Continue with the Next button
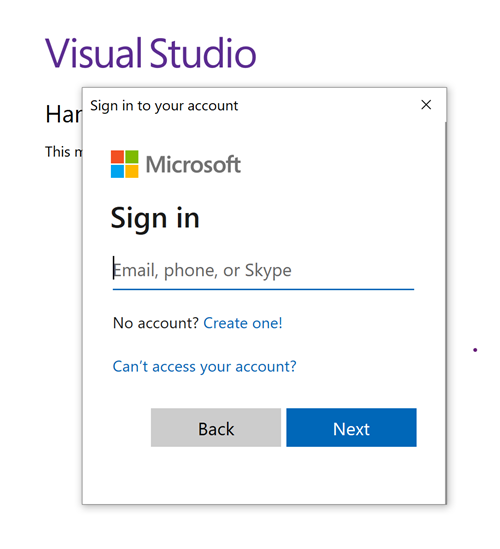Screen dimensions: 500x549 pyautogui.click(x=351, y=428)
